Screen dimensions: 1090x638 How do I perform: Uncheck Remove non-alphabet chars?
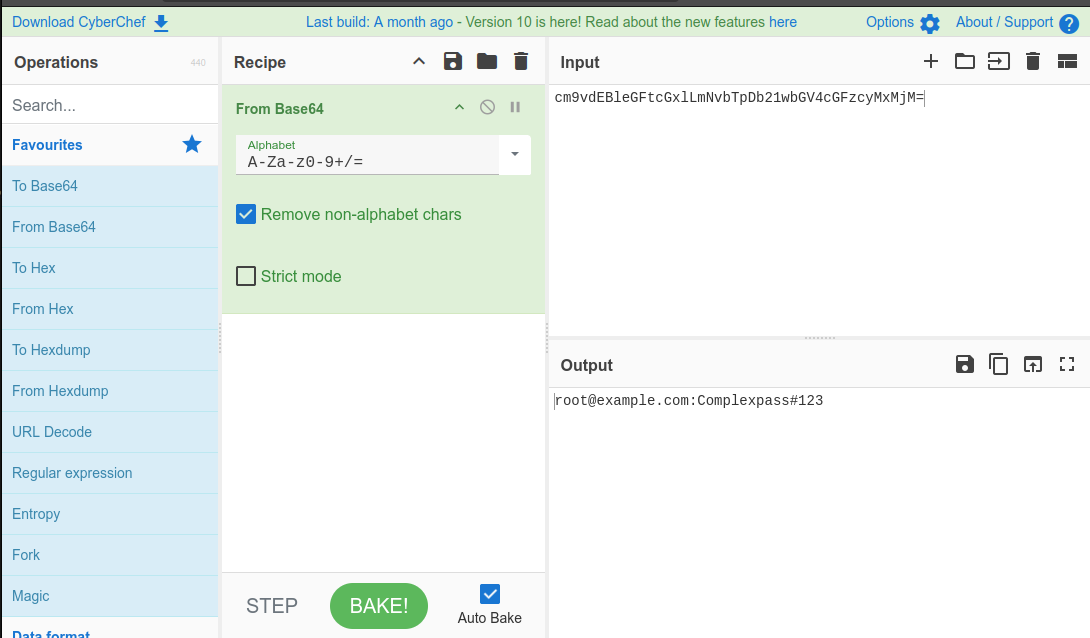coord(245,214)
